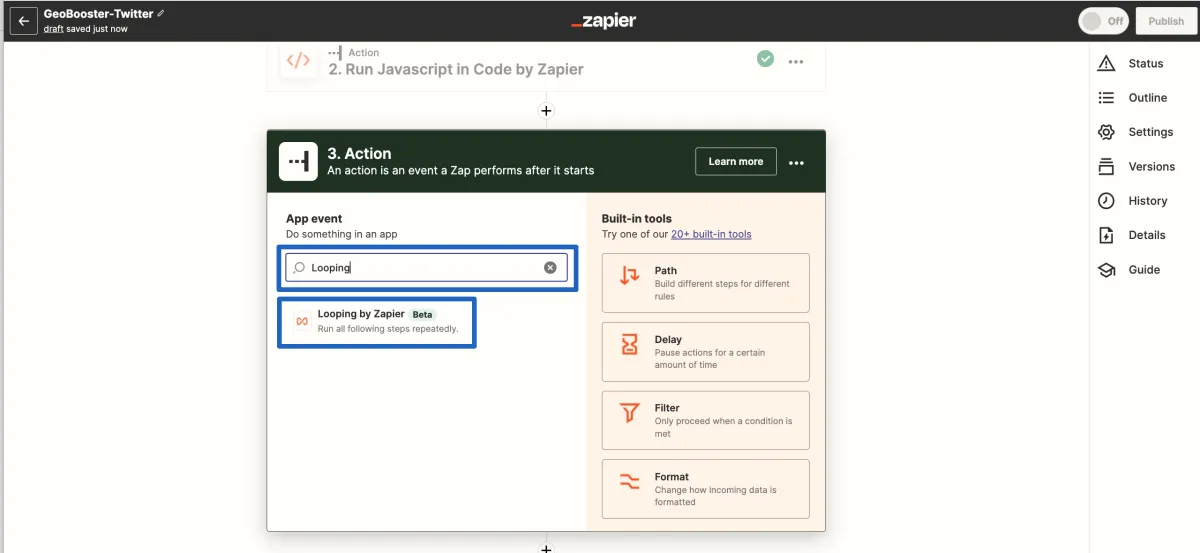The height and width of the screenshot is (553, 1200).
Task: Click the Publish button
Action: pos(1166,21)
